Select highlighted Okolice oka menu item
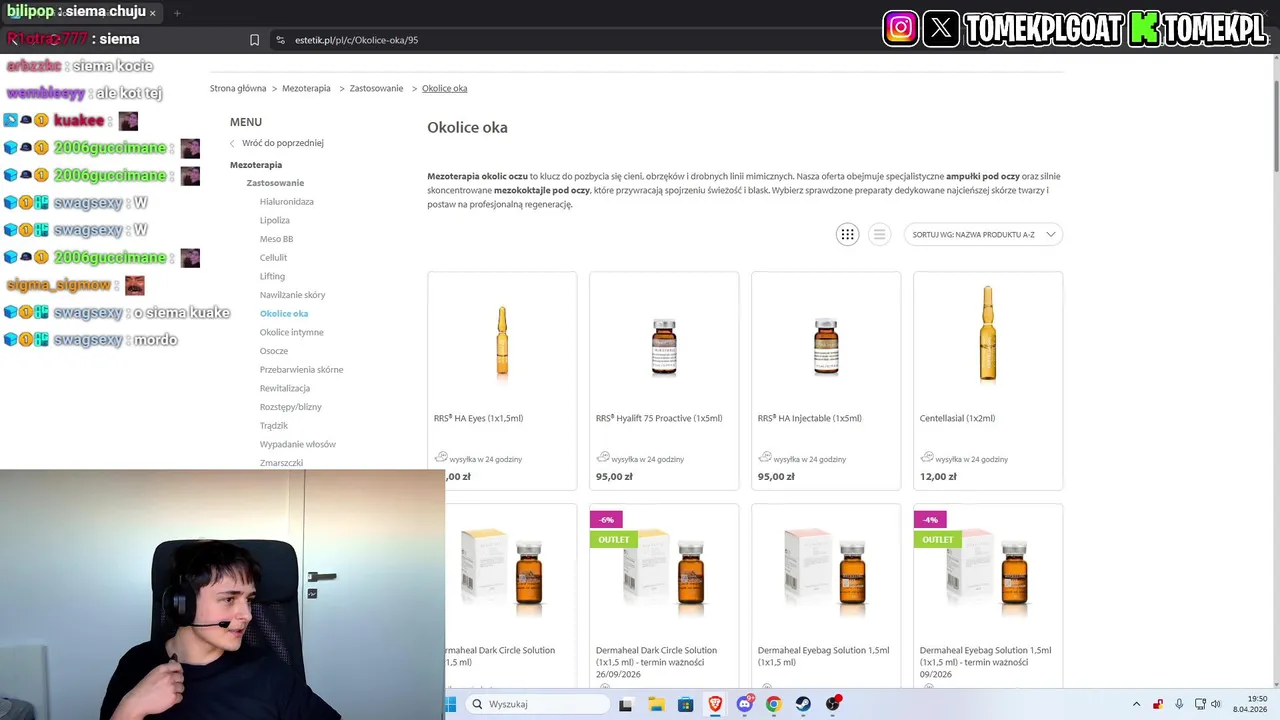The image size is (1280, 720). 284,314
